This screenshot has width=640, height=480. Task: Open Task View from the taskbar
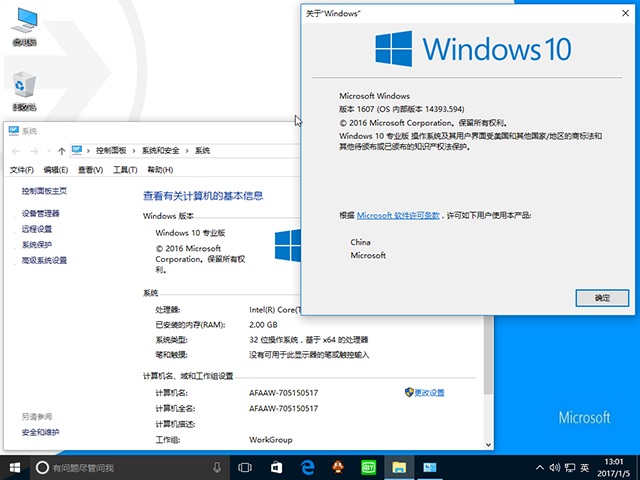point(245,467)
